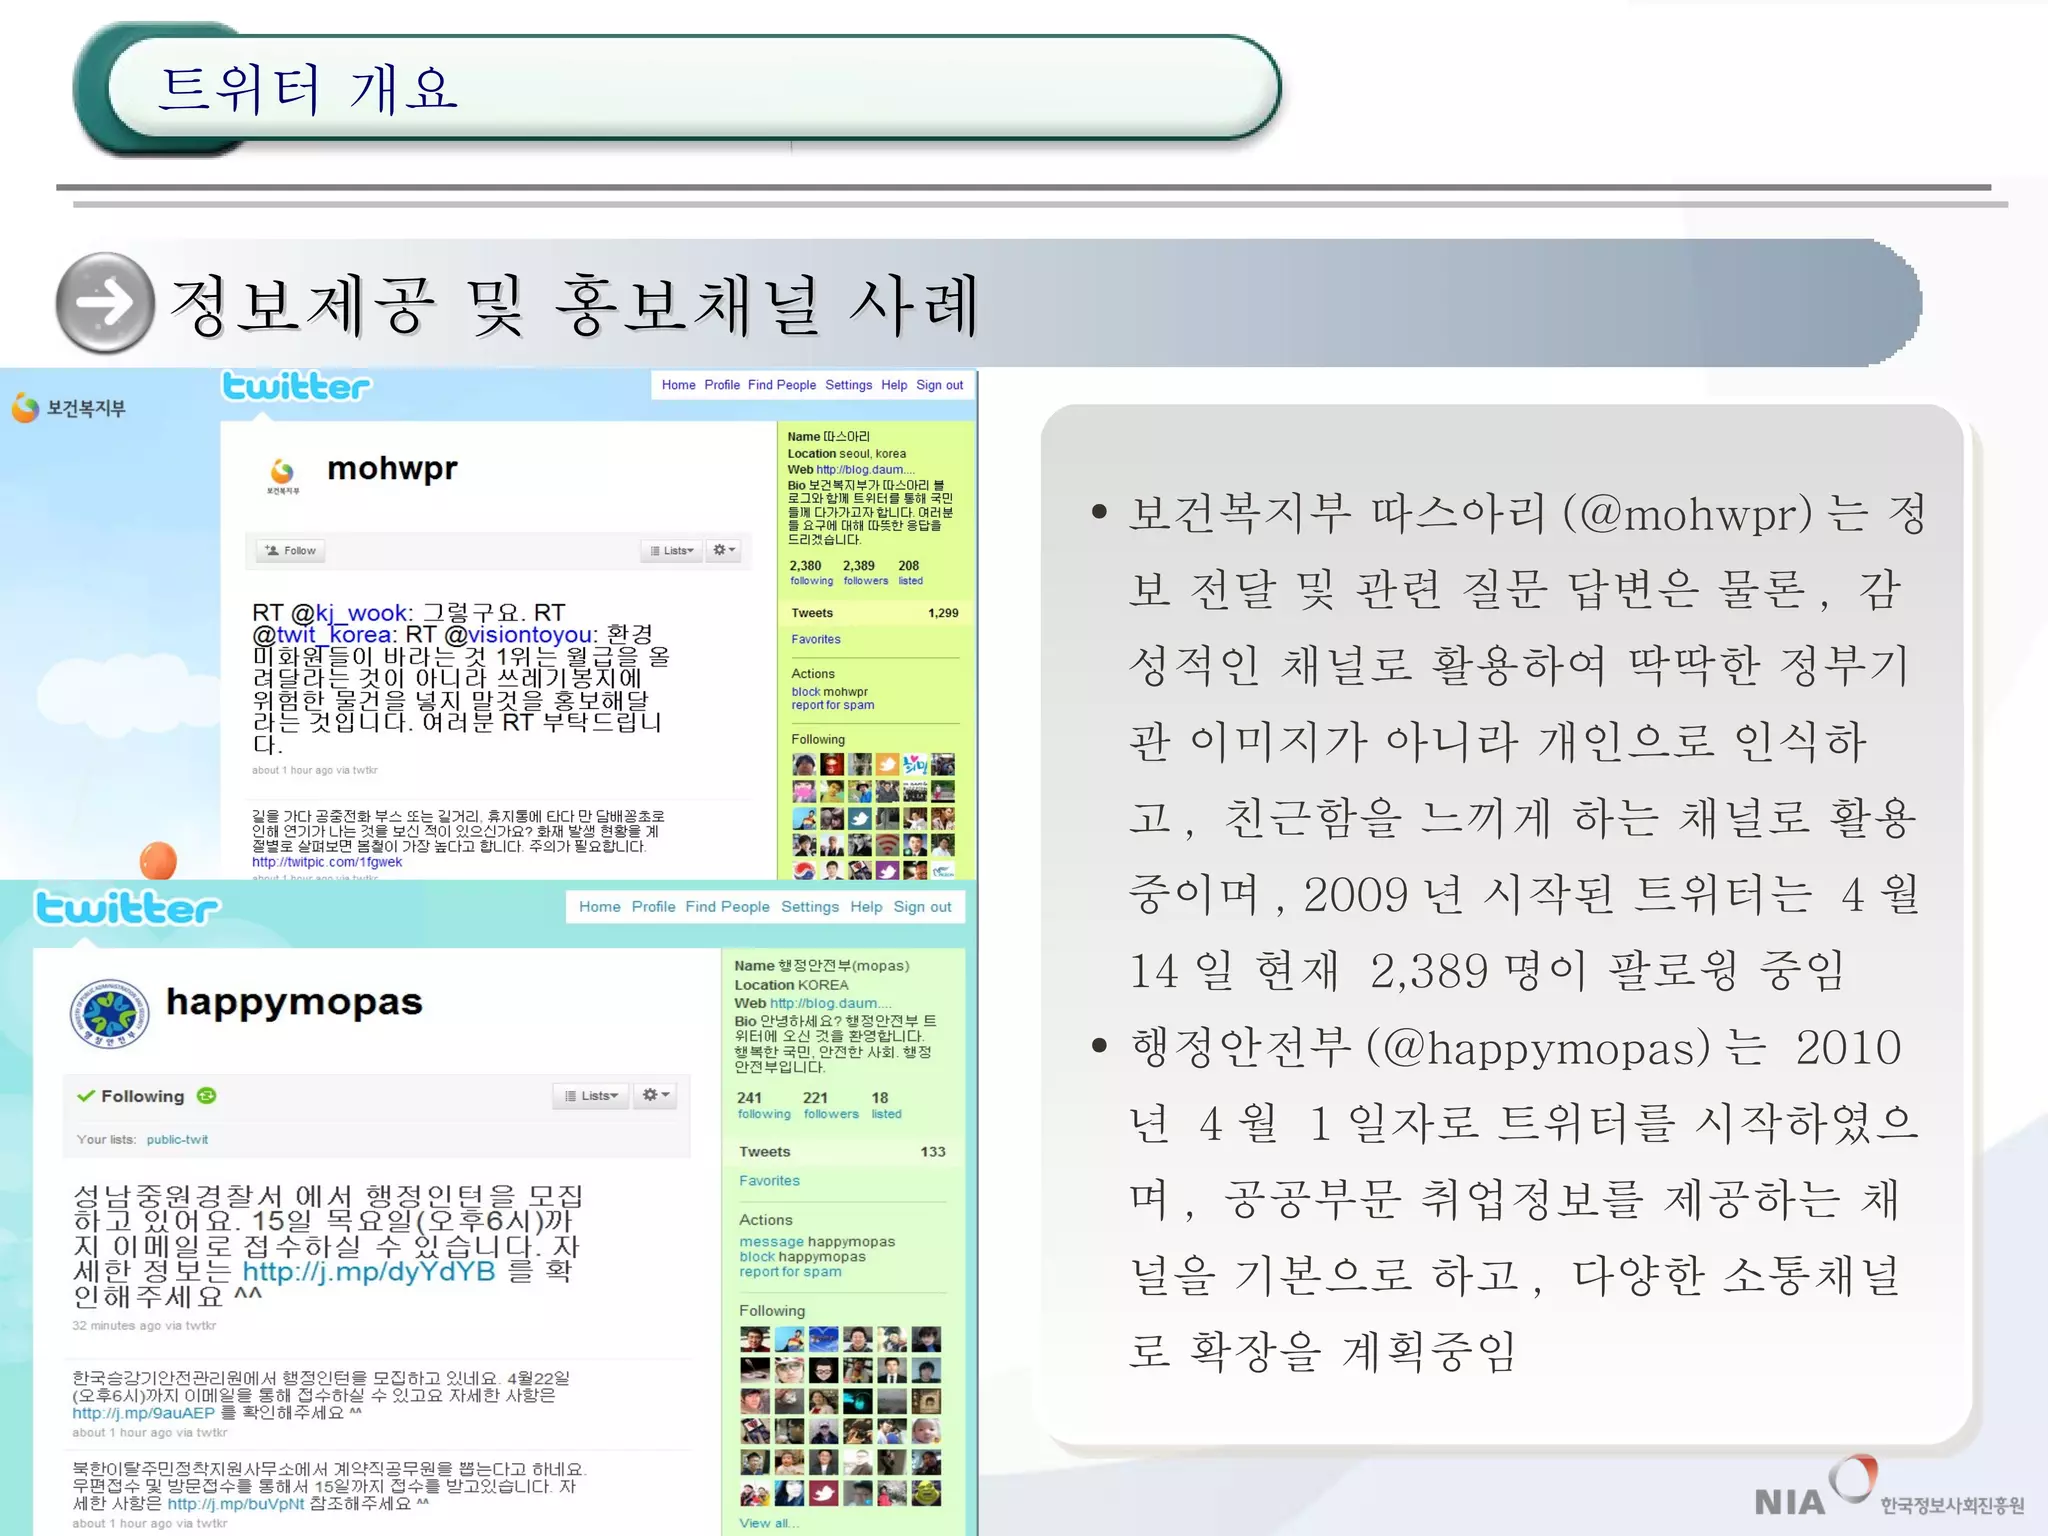This screenshot has width=2048, height=1536.
Task: Click 2,380 following count on mohwpr
Action: tap(811, 572)
